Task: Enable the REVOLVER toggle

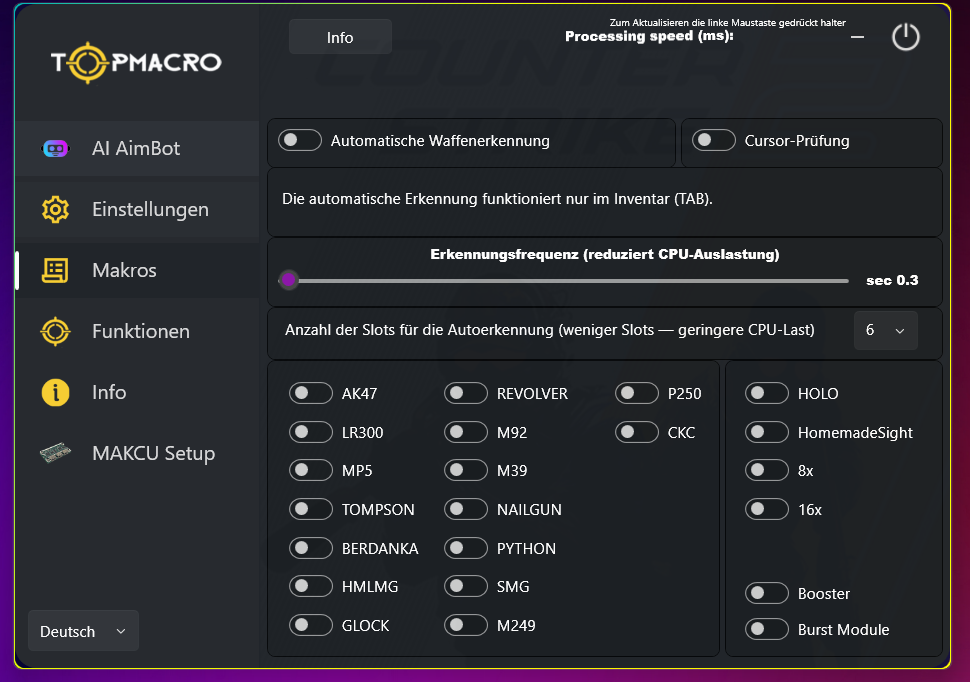Action: click(466, 393)
